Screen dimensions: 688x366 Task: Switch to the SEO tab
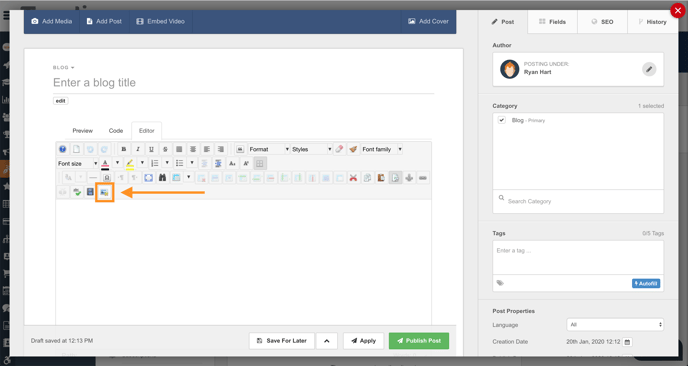(x=602, y=22)
